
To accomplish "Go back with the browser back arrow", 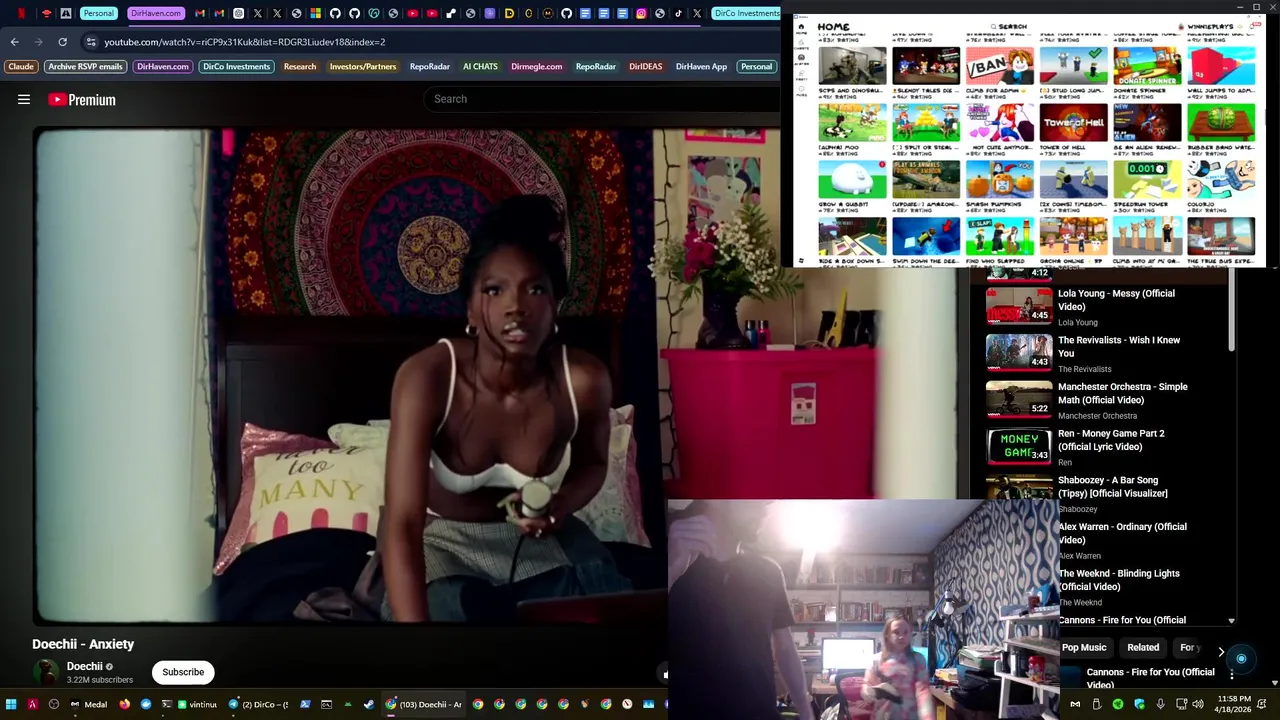I will coord(14,42).
